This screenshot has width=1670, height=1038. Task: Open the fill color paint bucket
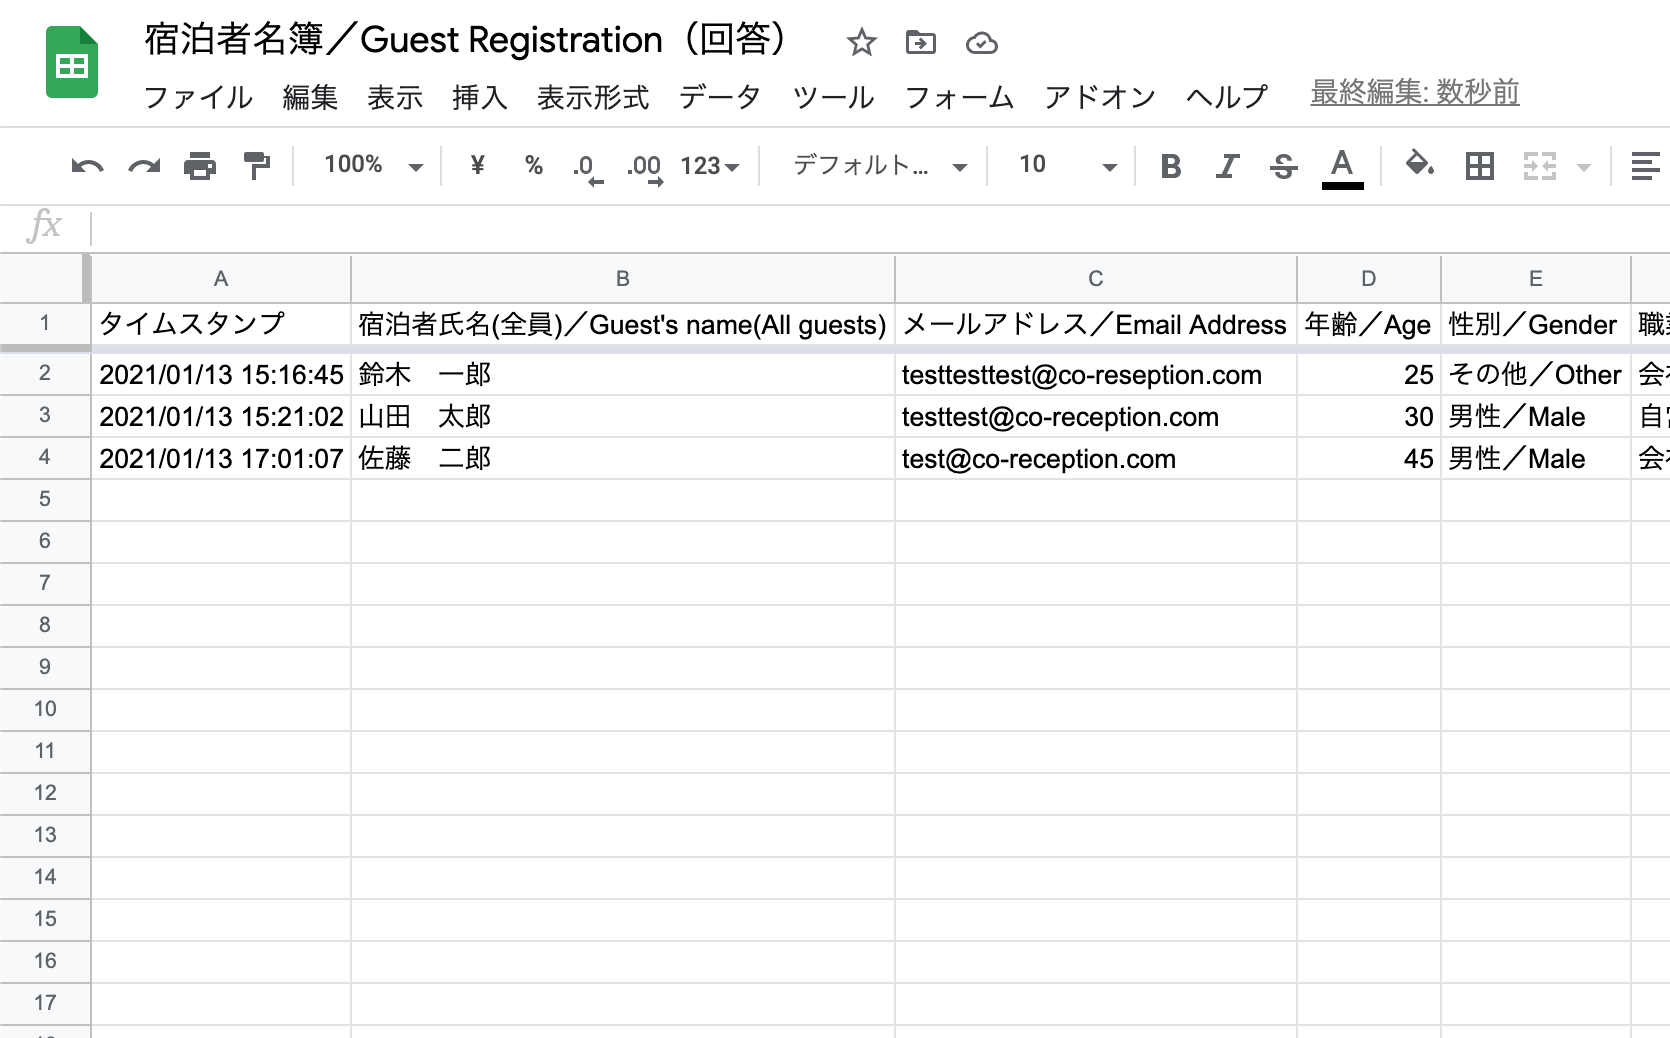[1418, 164]
